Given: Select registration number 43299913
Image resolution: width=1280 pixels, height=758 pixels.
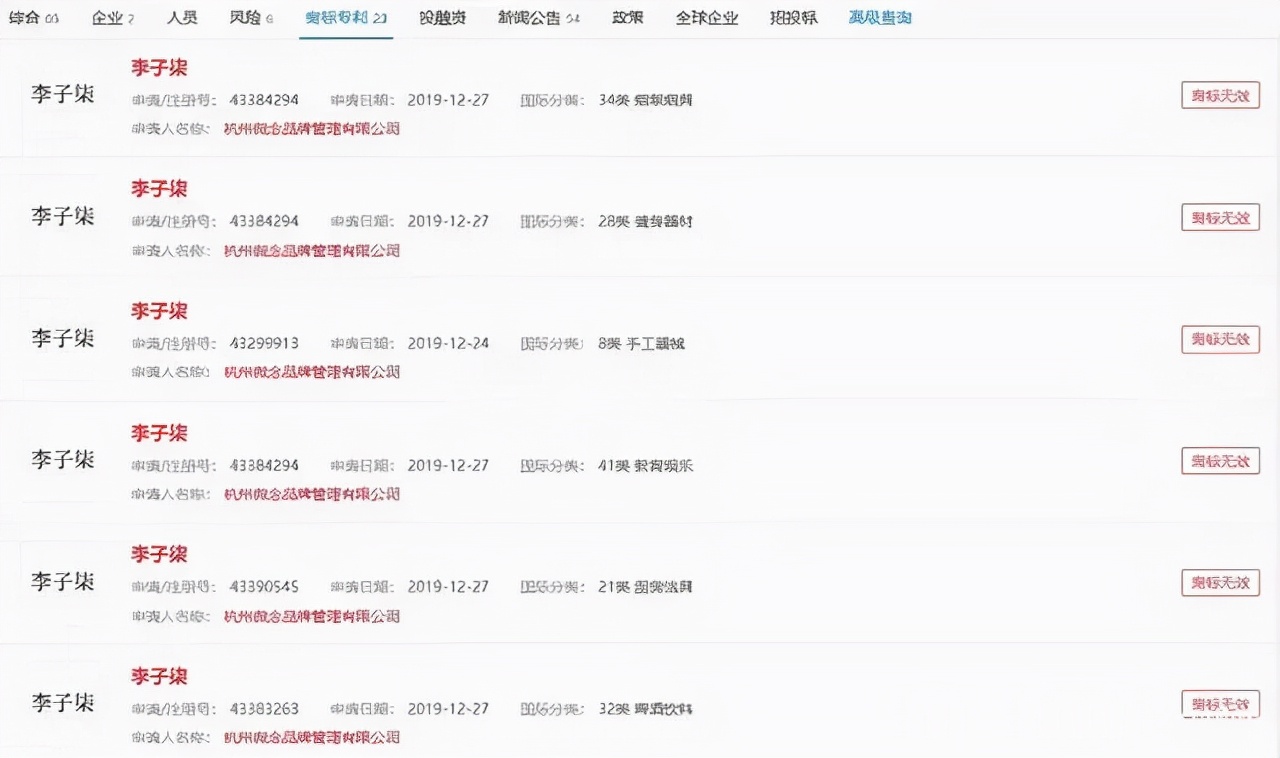Looking at the screenshot, I should coord(264,343).
